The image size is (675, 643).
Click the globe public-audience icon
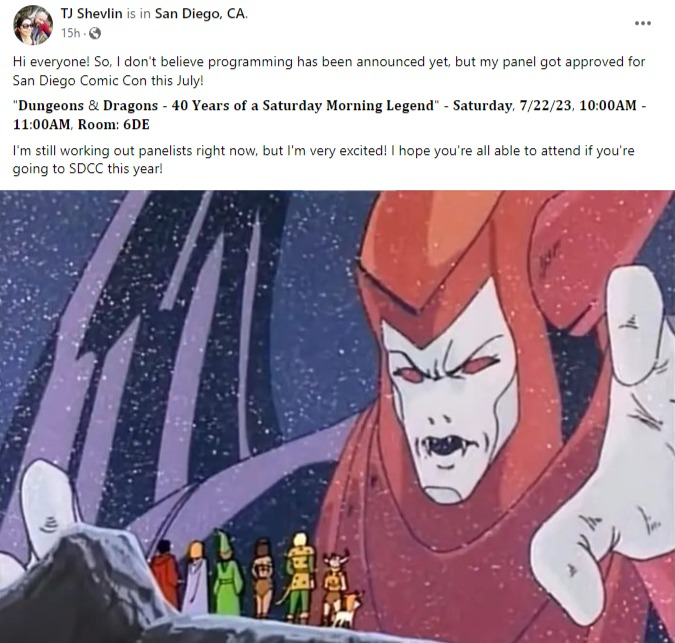click(x=95, y=33)
